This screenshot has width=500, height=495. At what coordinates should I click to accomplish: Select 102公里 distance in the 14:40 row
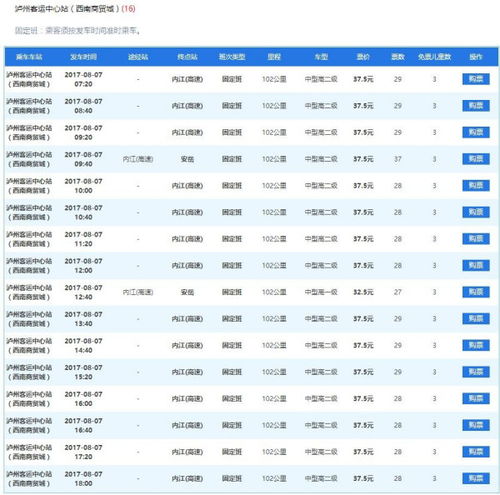tap(274, 345)
